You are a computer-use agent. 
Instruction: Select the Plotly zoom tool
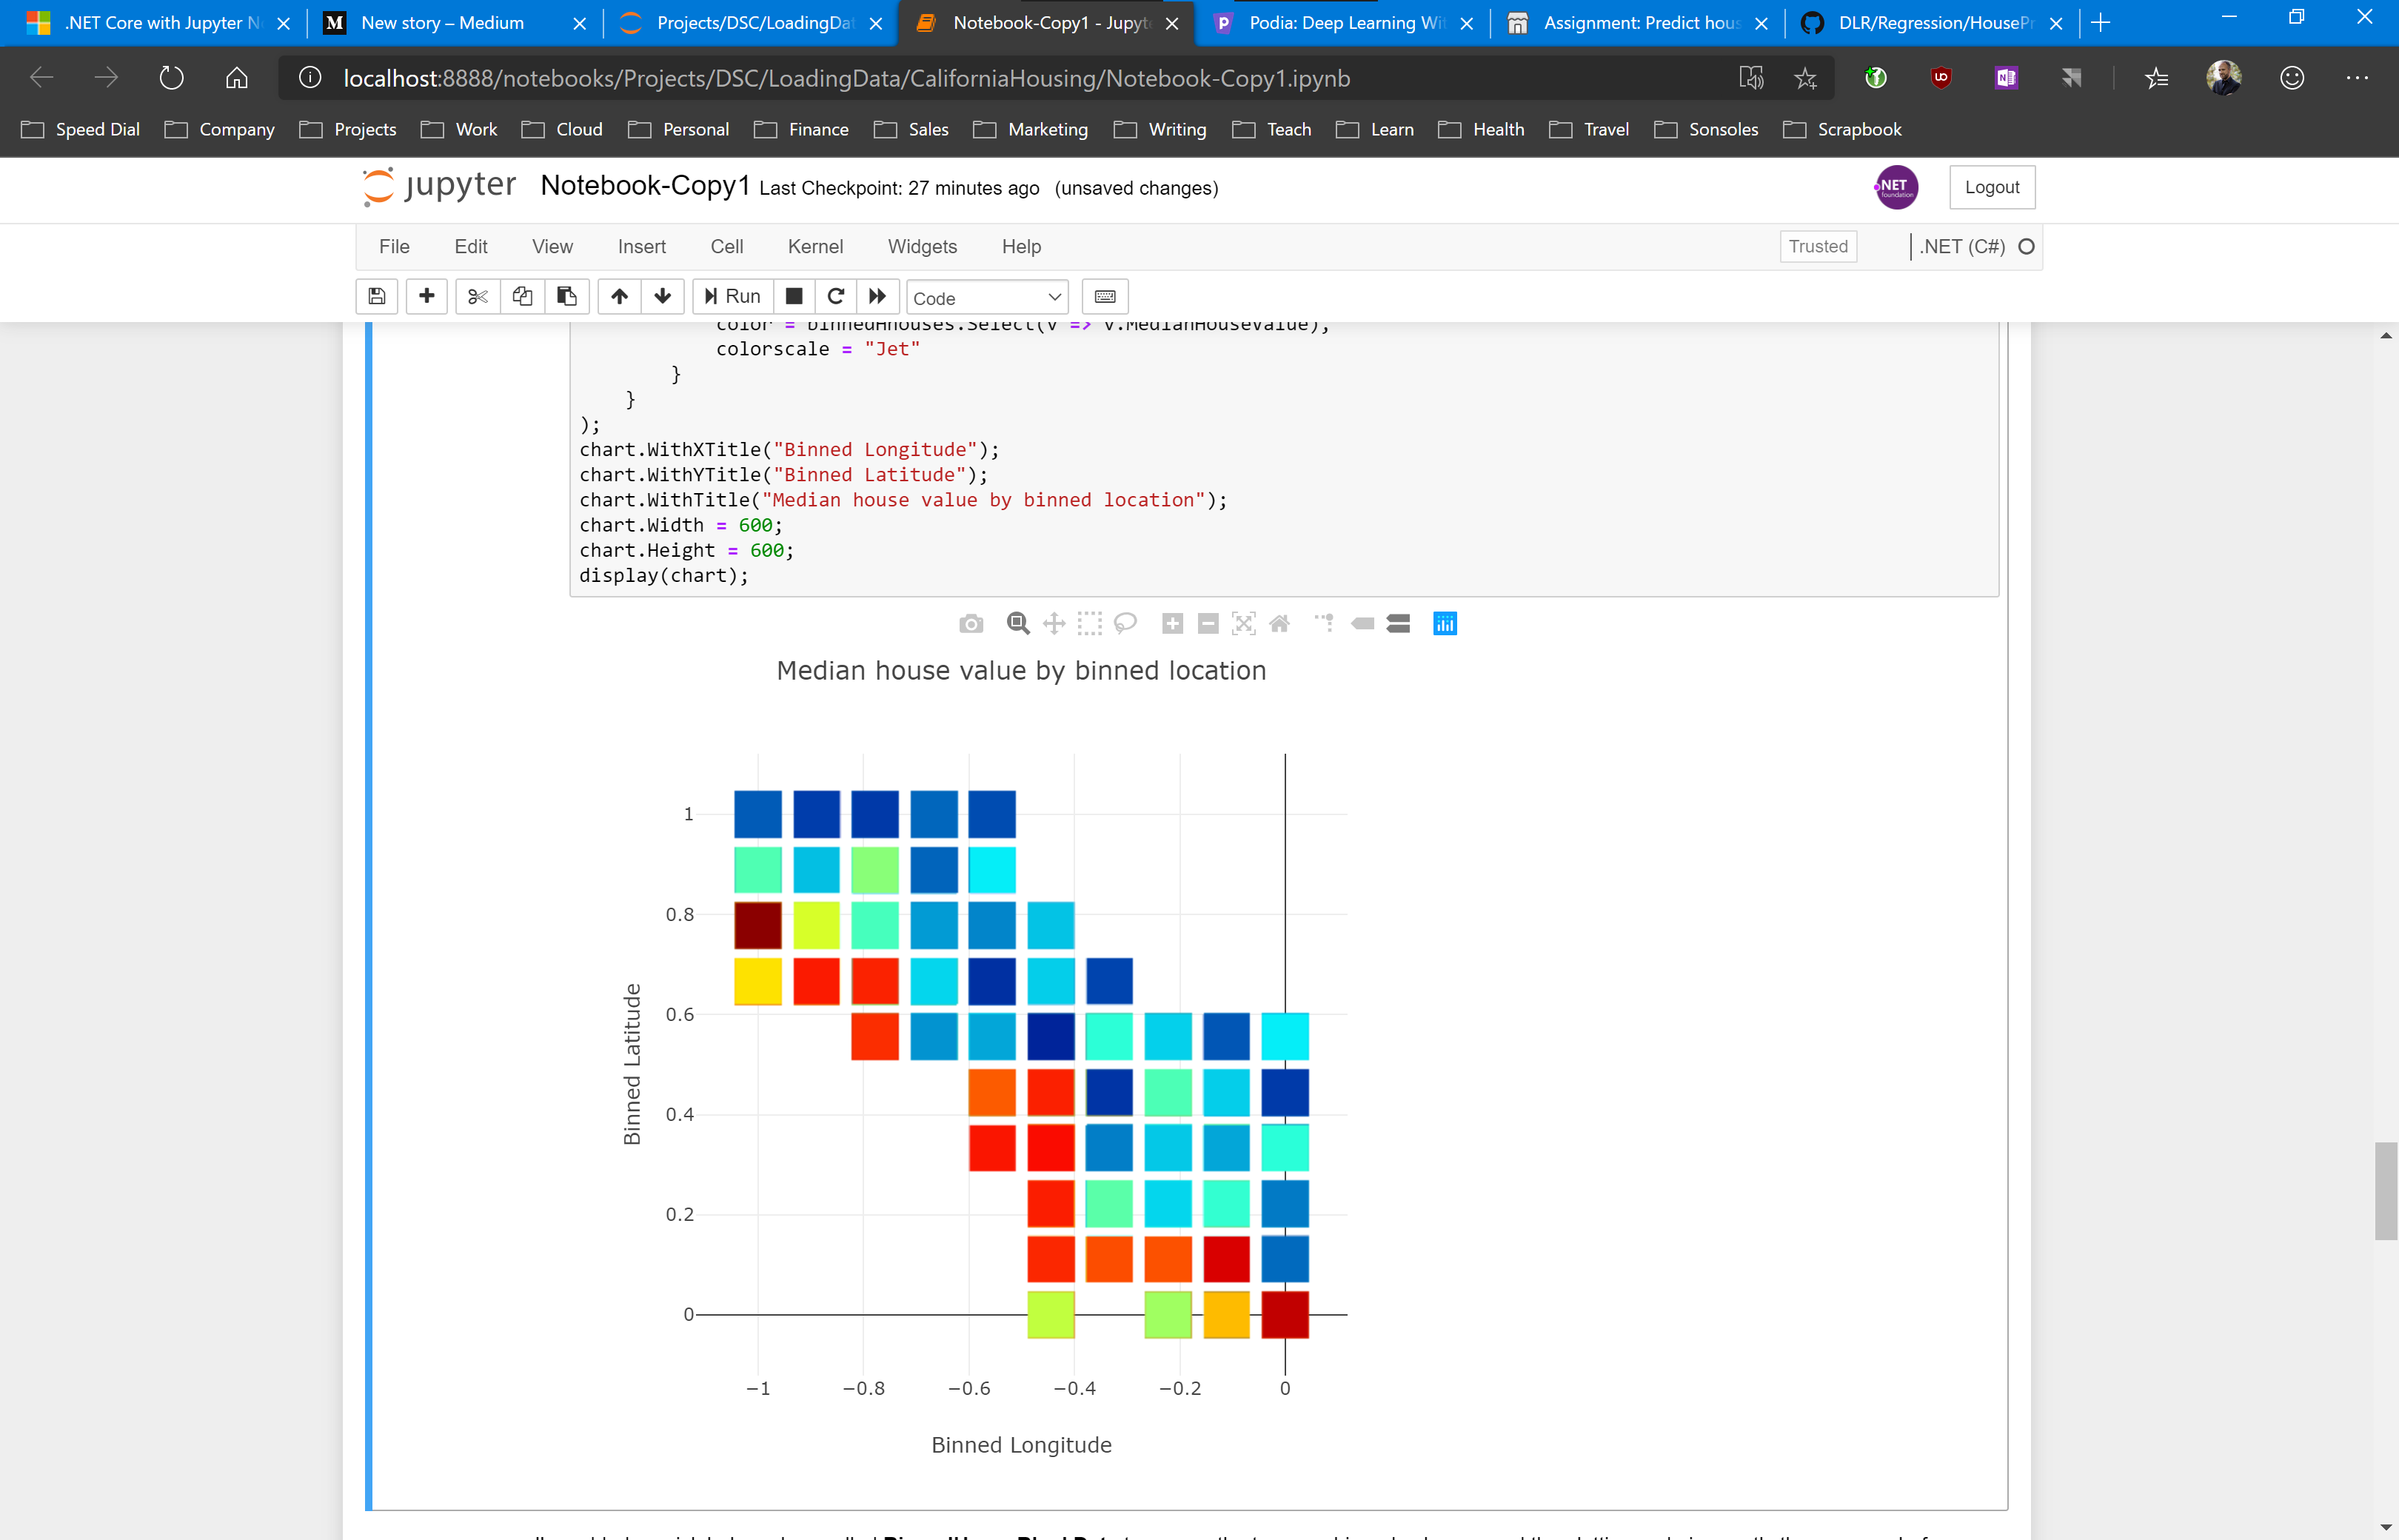[x=1018, y=623]
